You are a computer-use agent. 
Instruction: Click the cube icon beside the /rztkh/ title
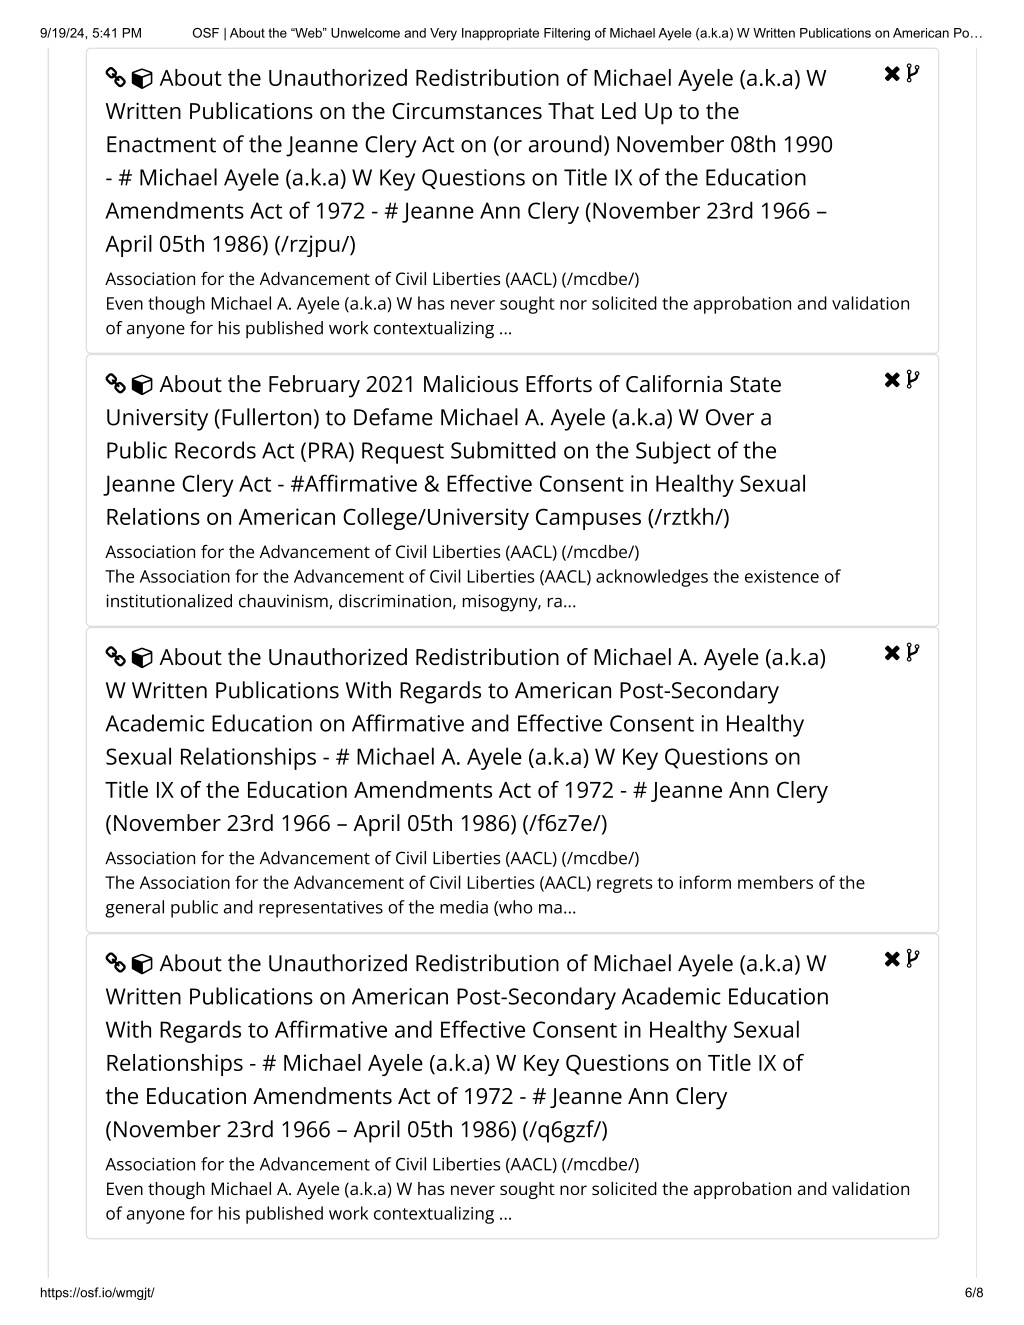[x=142, y=385]
